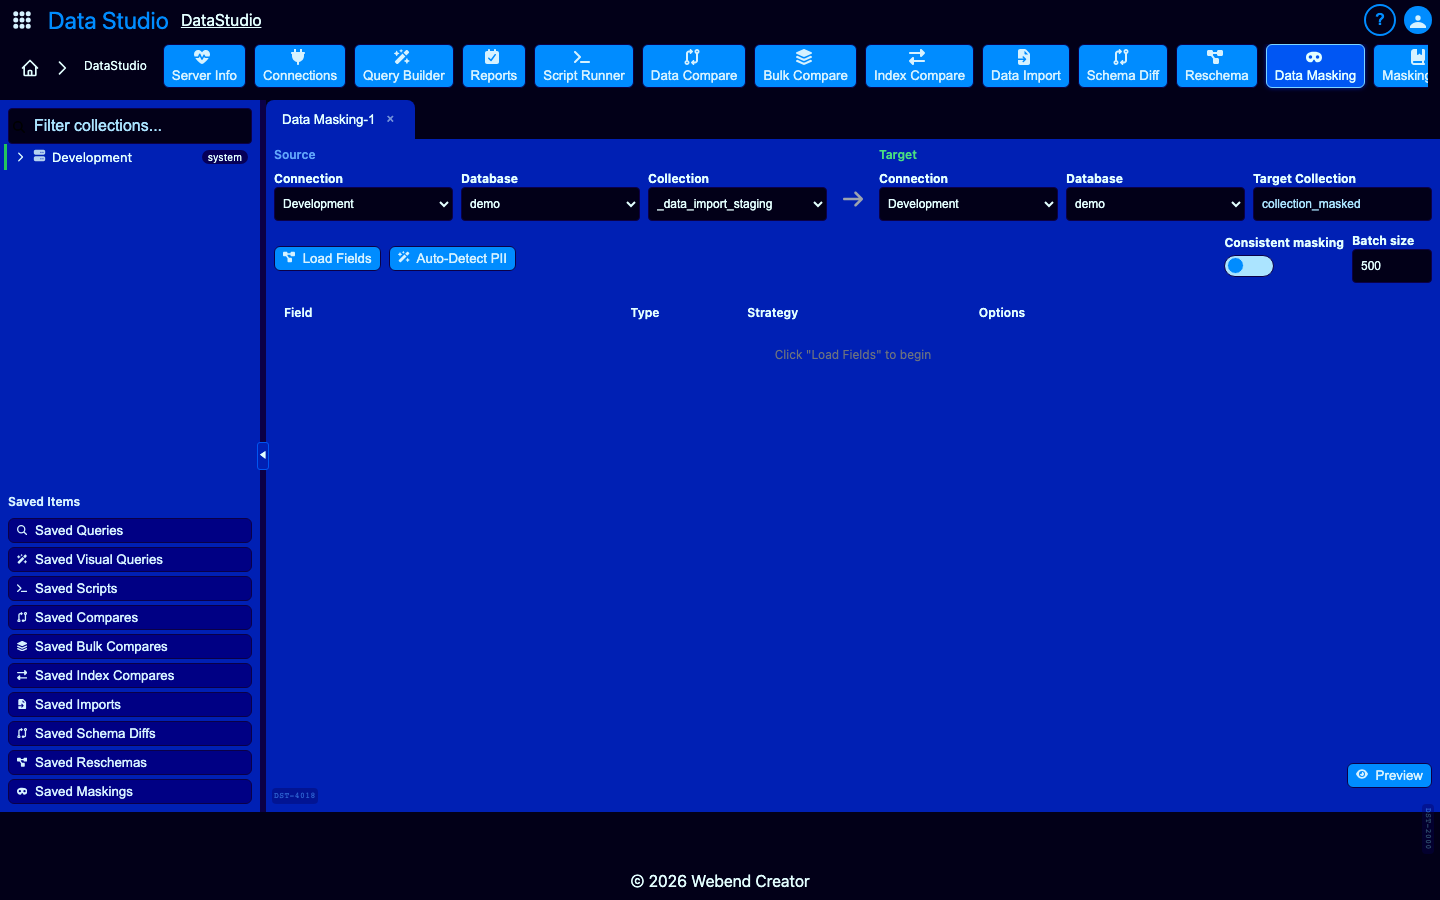
Task: Open Source Connection dropdown
Action: click(363, 204)
